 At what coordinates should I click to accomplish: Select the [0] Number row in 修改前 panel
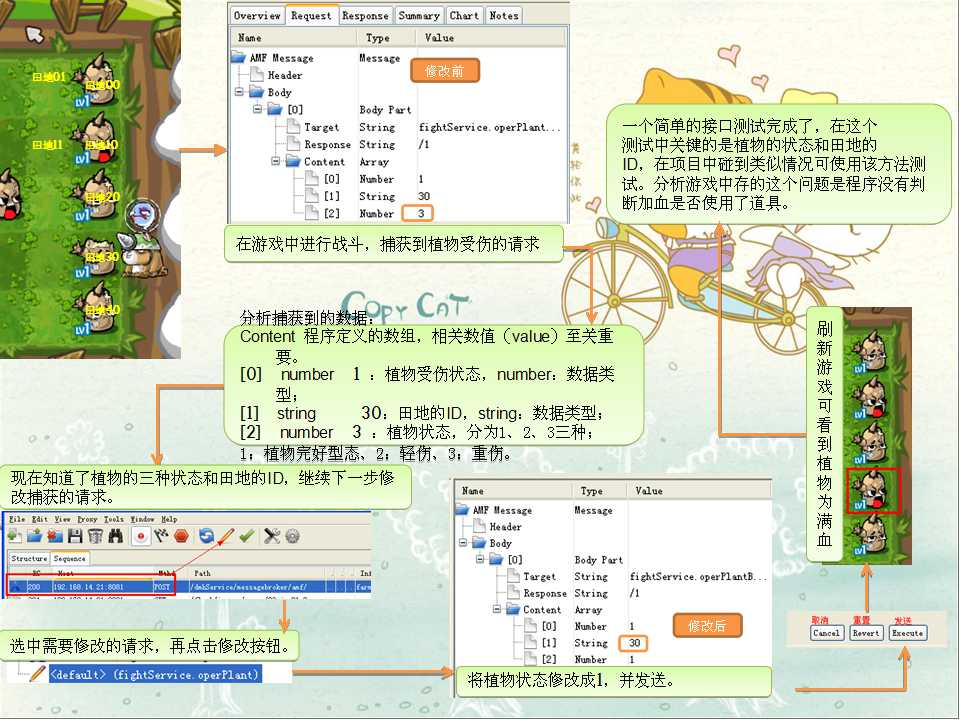pos(398,179)
